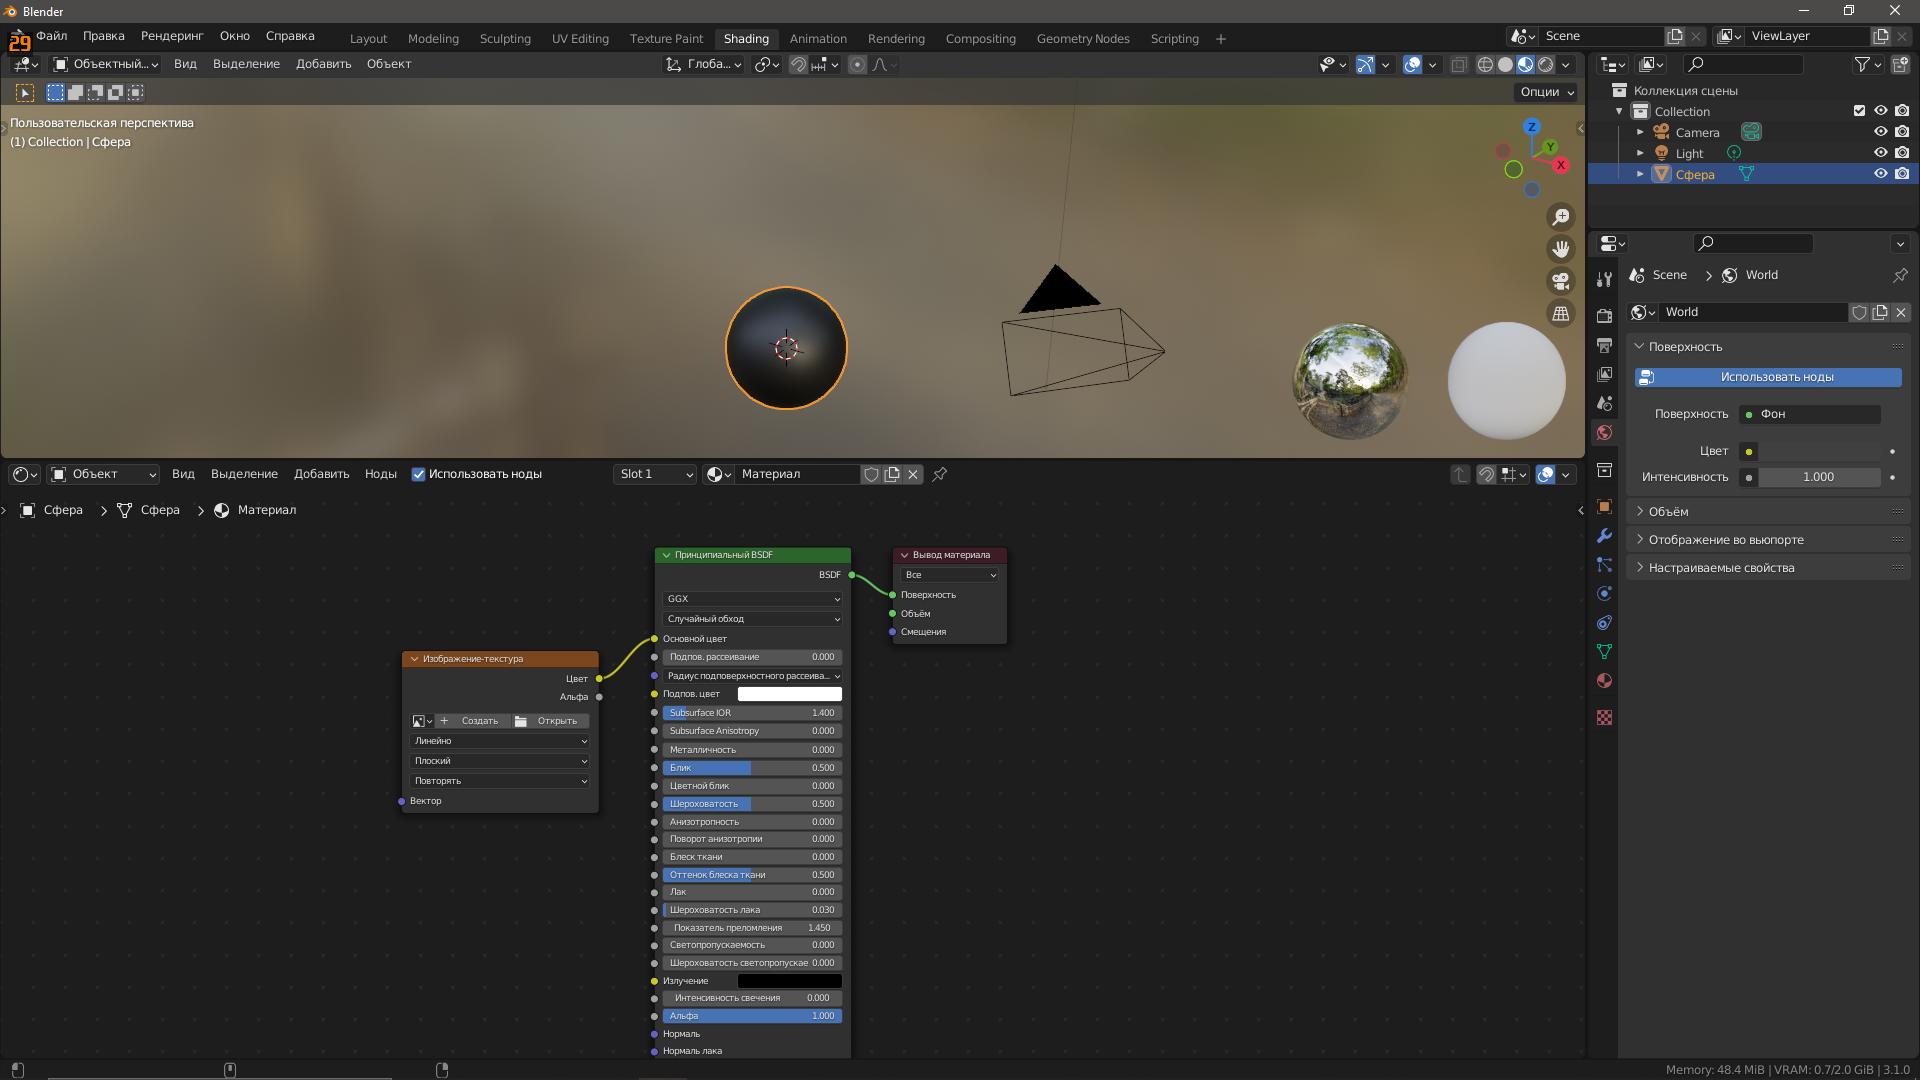Switch to the Geometry Nodes workspace tab

tap(1082, 38)
